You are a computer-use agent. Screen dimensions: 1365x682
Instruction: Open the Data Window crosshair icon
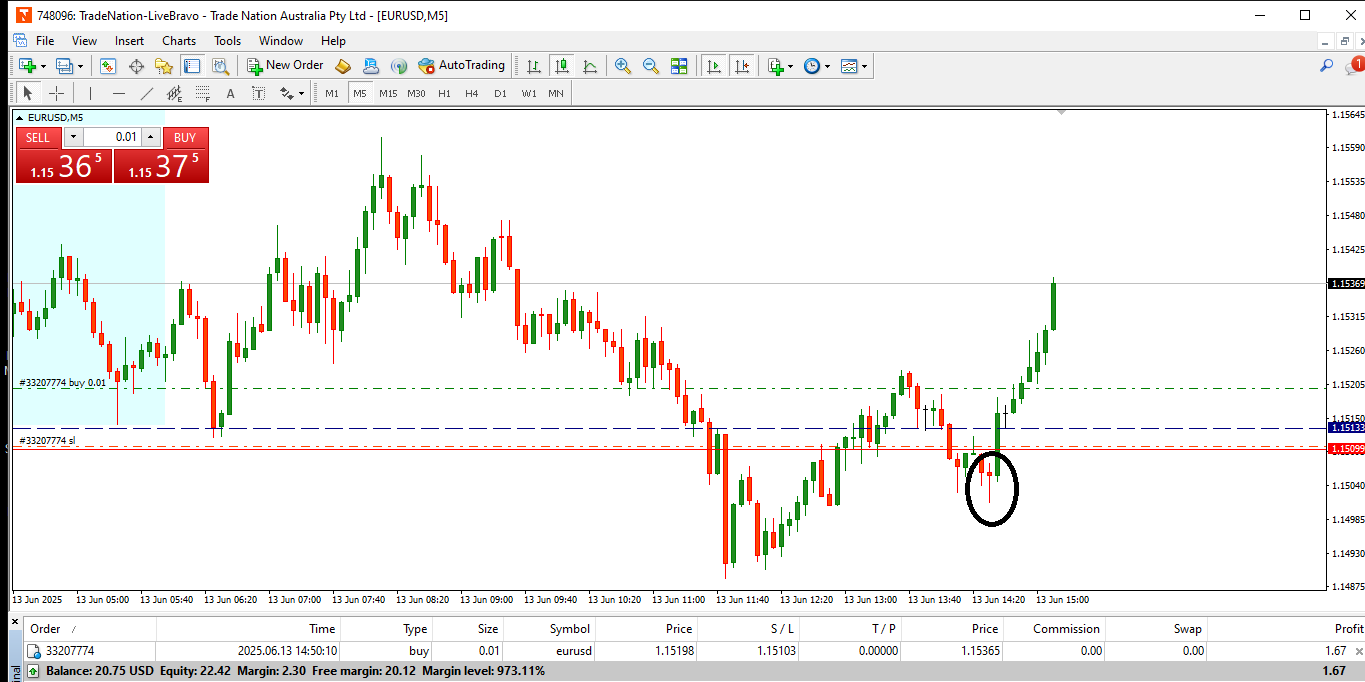point(136,66)
